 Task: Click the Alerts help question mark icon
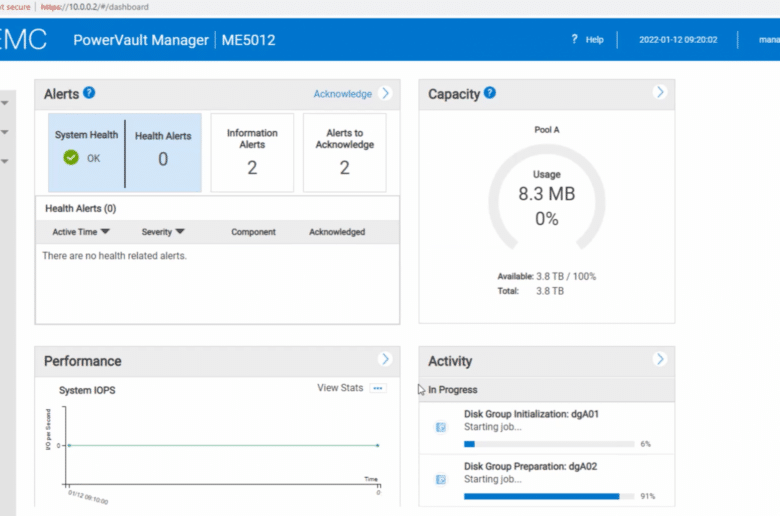click(89, 93)
